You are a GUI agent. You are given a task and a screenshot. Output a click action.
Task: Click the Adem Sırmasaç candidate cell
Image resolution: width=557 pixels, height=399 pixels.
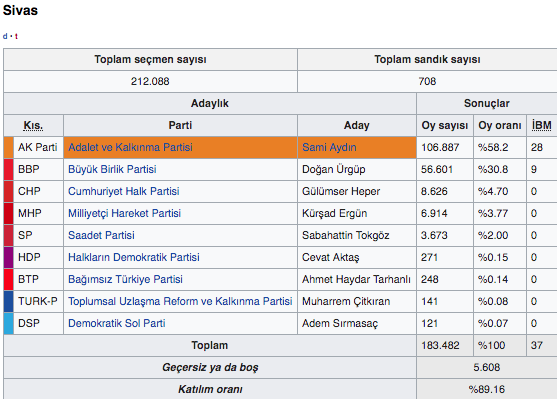357,324
